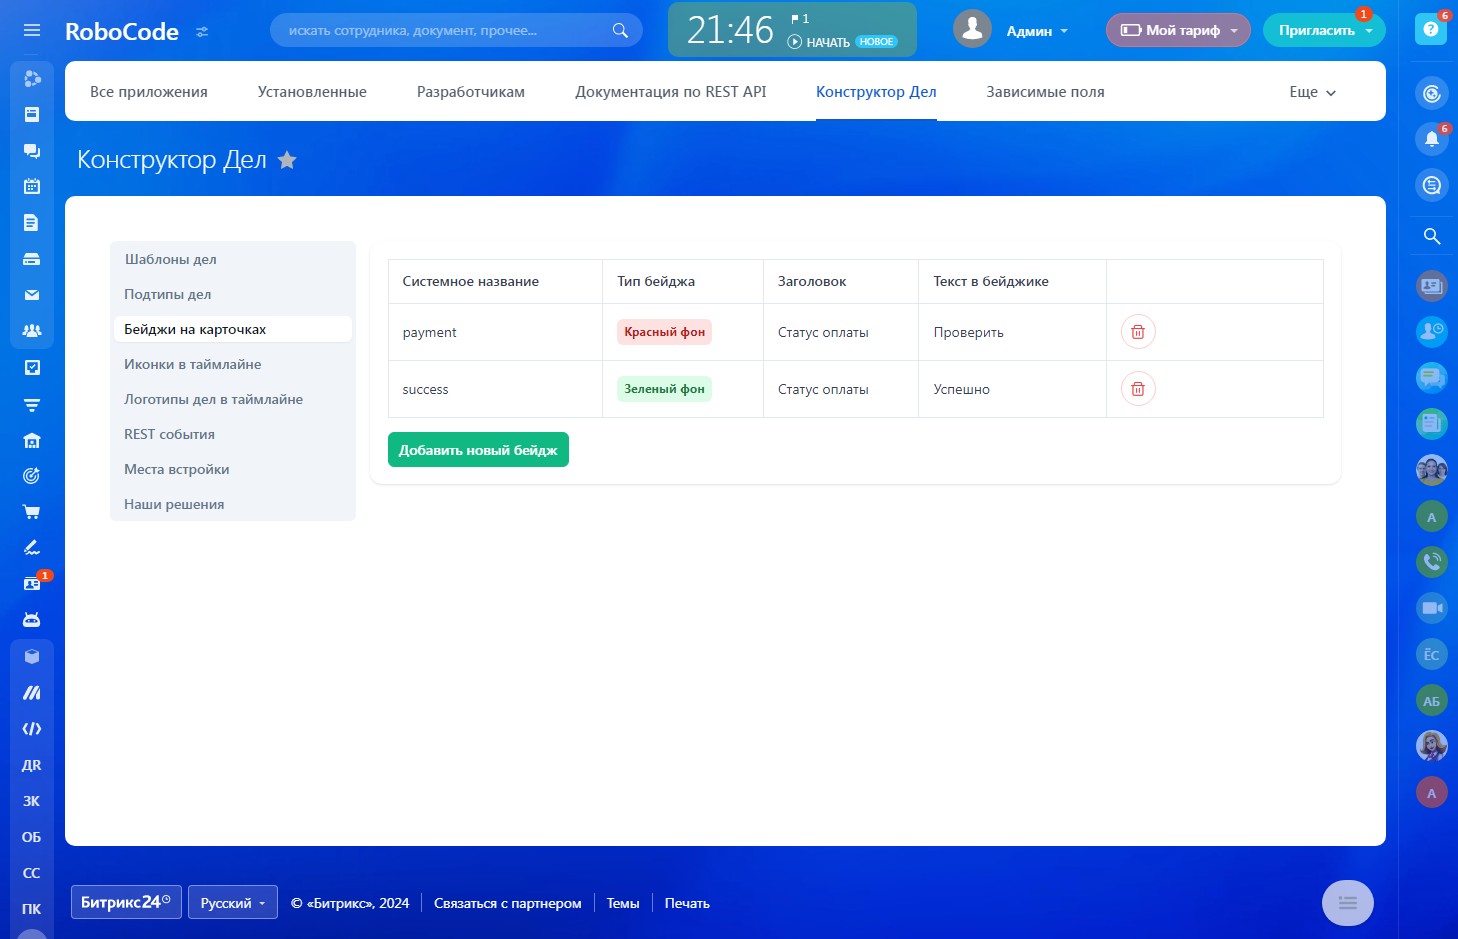Start the workday with НАЧАТЬ
Viewport: 1458px width, 939px height.
[820, 42]
